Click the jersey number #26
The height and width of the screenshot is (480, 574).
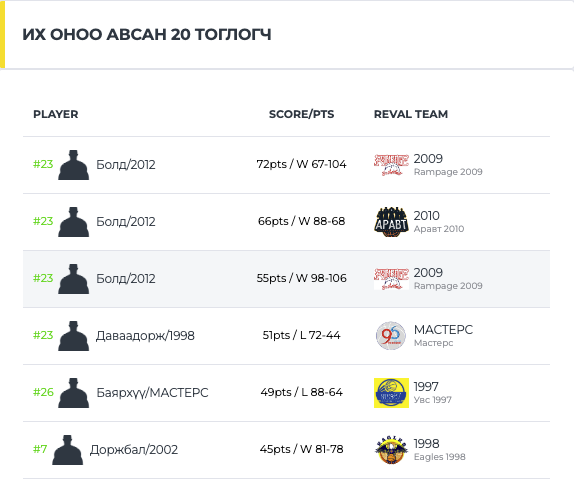43,392
